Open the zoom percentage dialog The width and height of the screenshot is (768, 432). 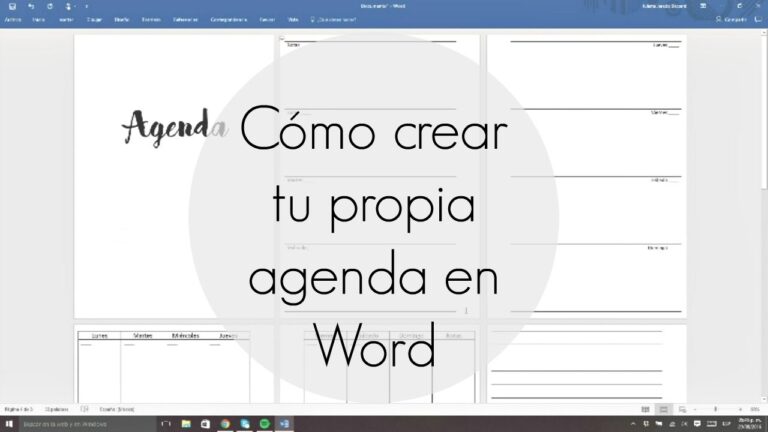click(x=755, y=409)
